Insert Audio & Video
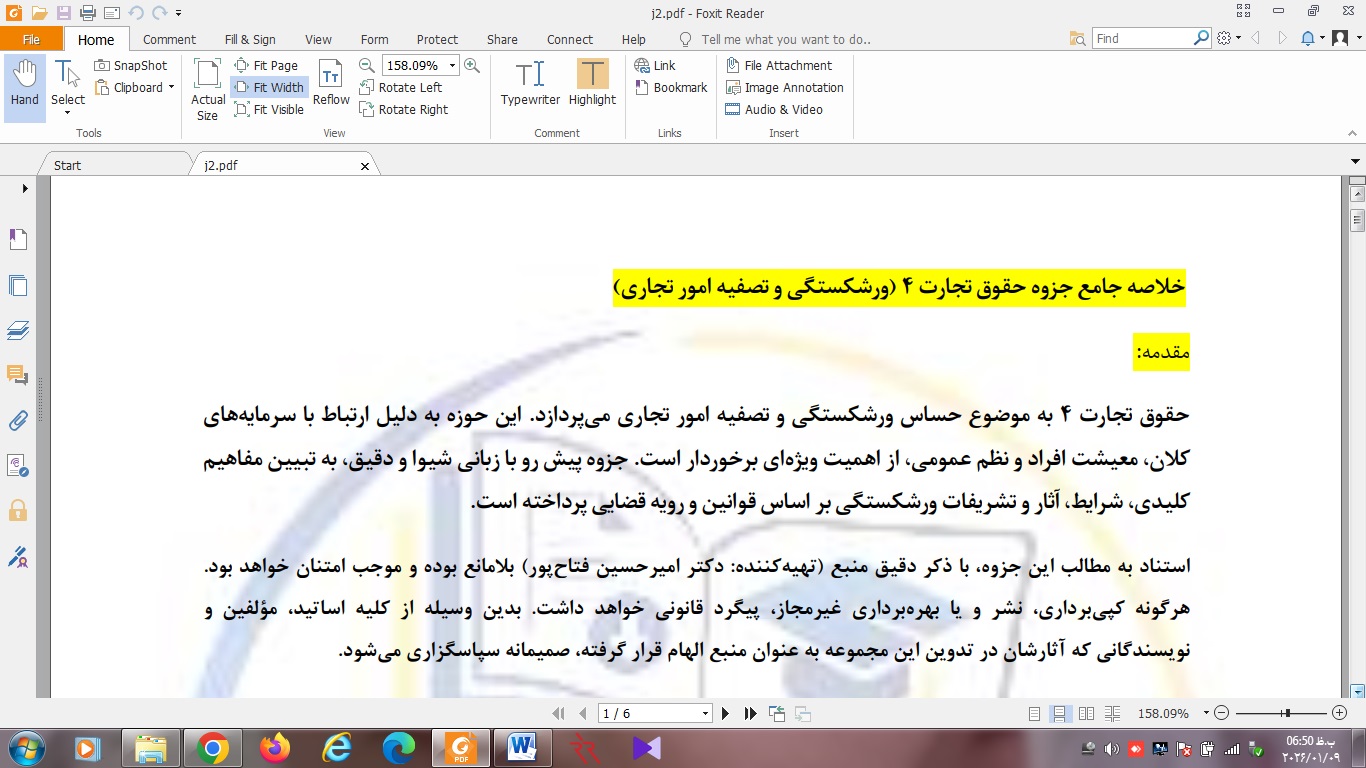Viewport: 1366px width, 768px height. point(774,109)
